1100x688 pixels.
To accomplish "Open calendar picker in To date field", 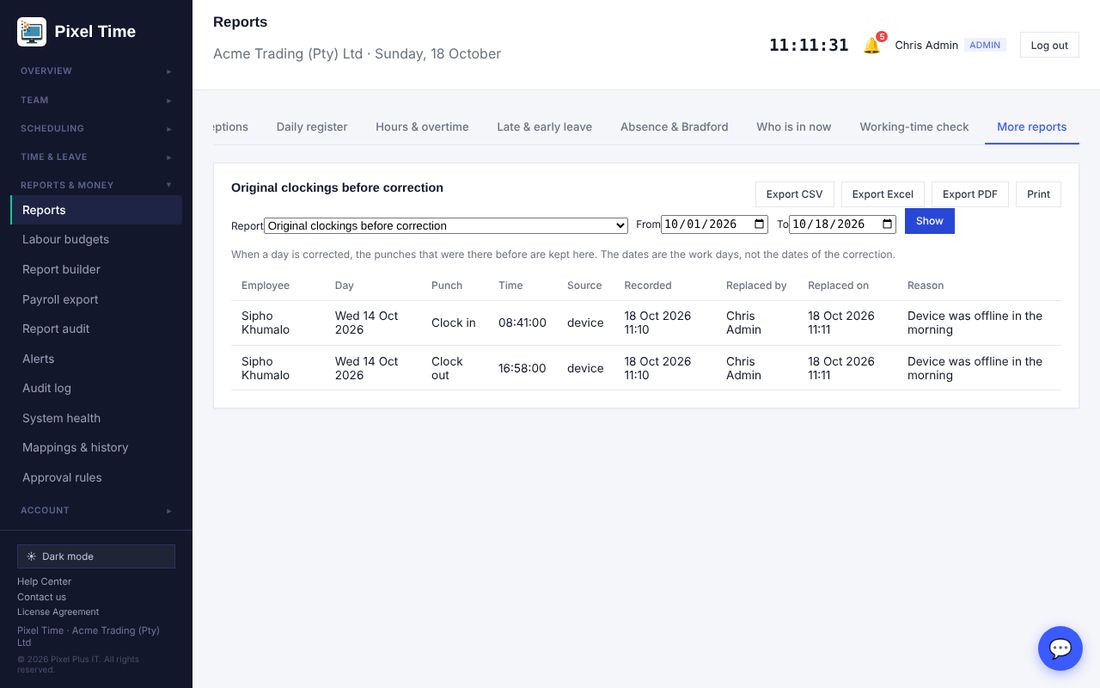I will coord(887,224).
